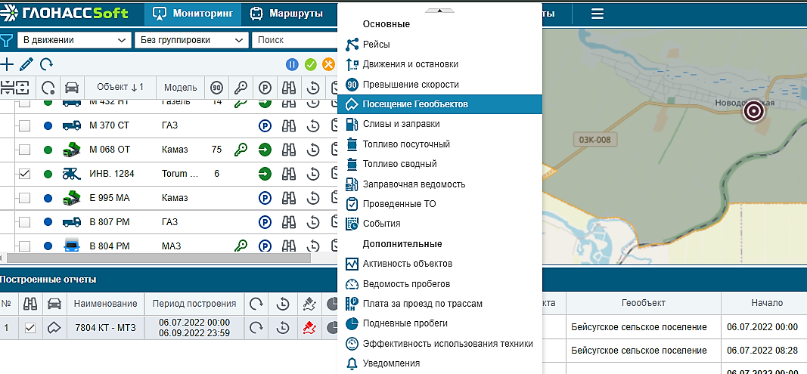Choose Ведомость пробегов in menu
Screen dimensions: 807x374
[x=439, y=284]
